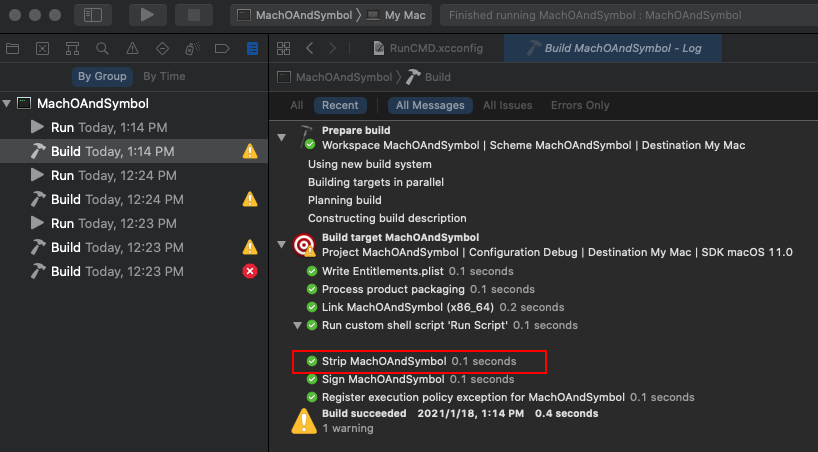
Task: Select the Report navigator icon
Action: point(252,49)
